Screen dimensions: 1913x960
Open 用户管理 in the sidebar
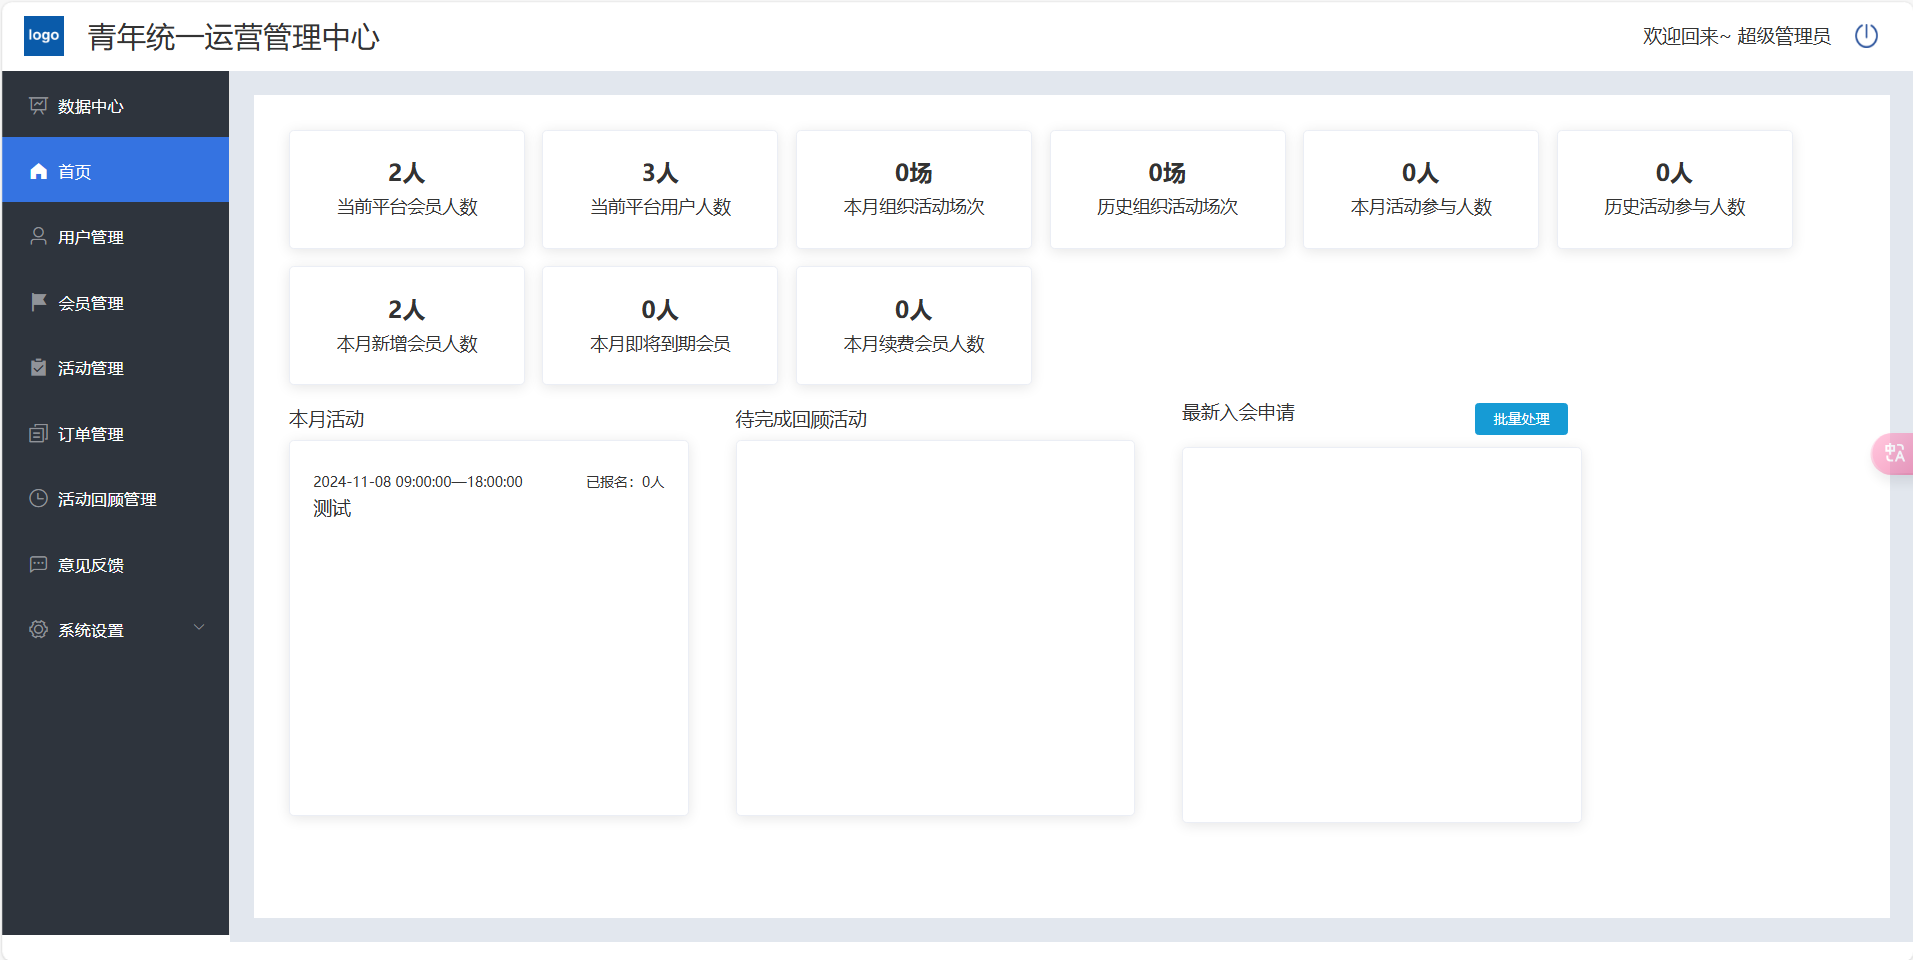116,236
